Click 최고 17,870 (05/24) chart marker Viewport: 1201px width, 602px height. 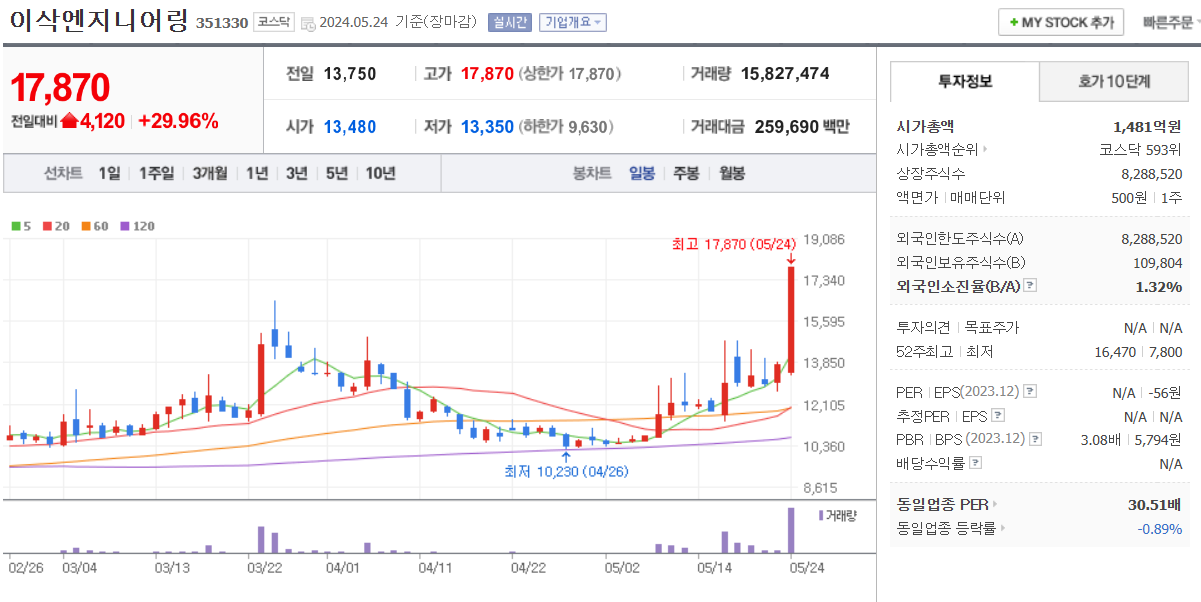pos(733,244)
